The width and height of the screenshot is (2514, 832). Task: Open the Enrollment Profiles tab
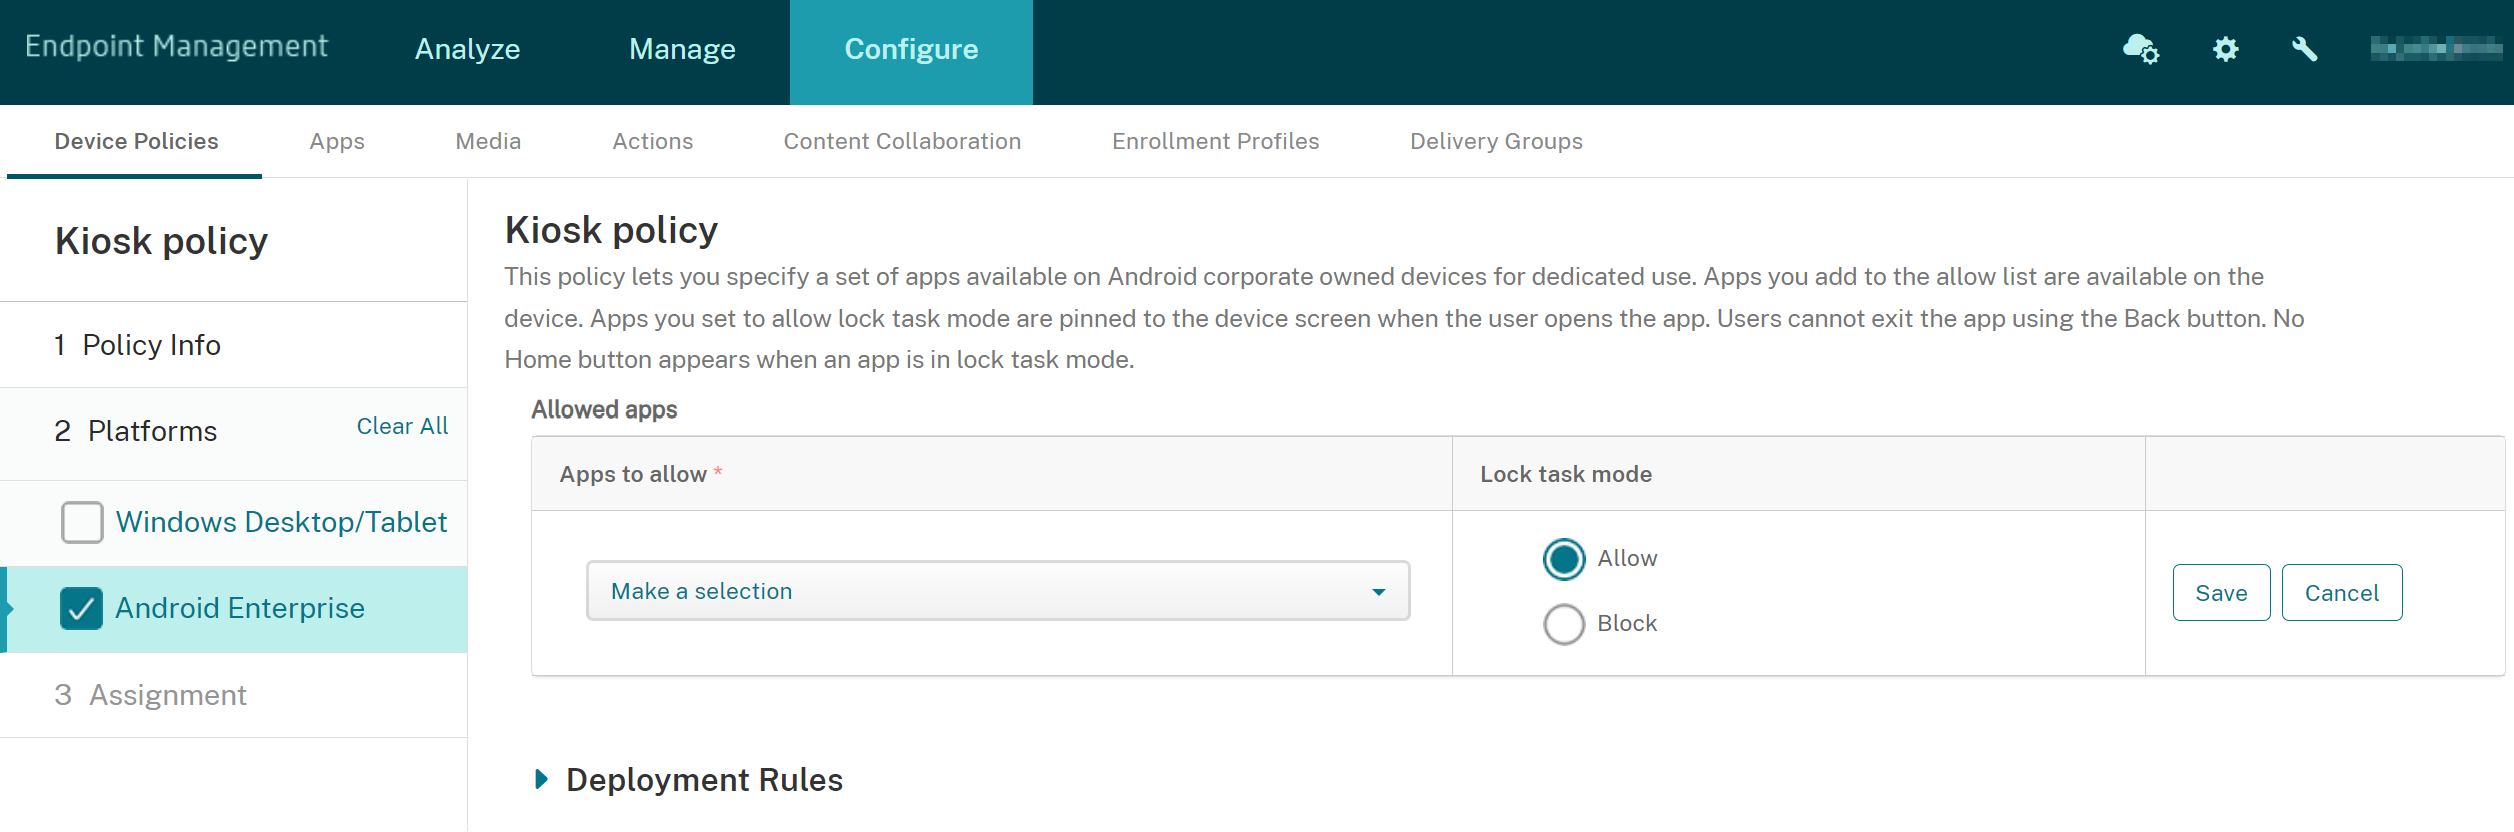(1215, 142)
